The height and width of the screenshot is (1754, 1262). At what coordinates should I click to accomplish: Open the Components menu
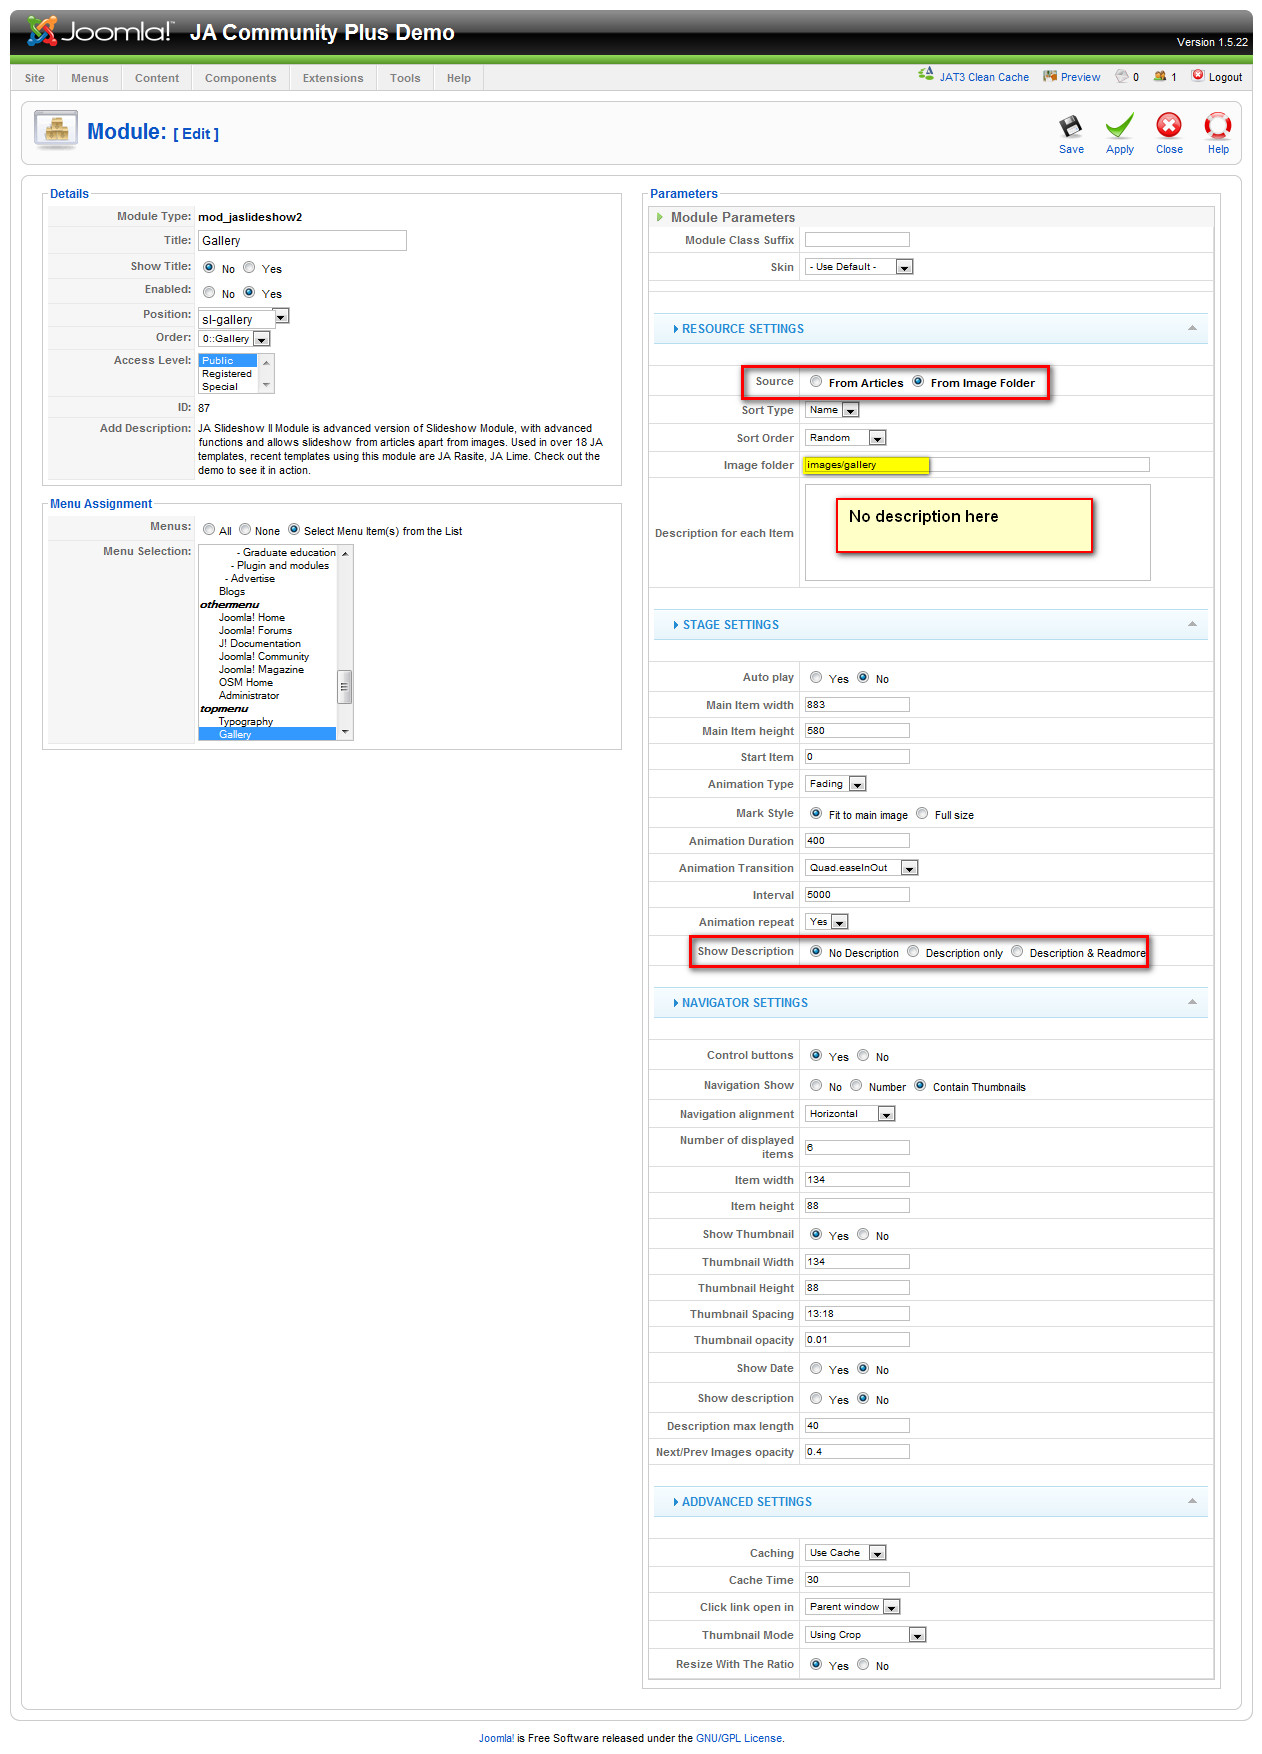coord(240,78)
